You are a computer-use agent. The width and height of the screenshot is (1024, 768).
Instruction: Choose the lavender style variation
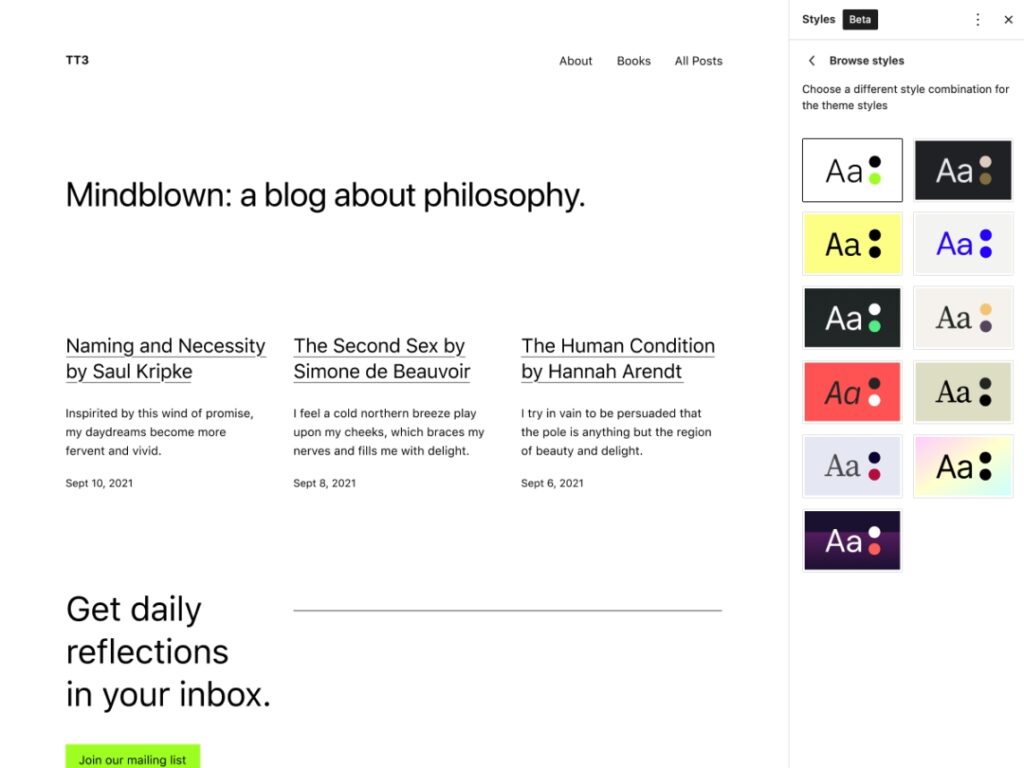(x=852, y=466)
